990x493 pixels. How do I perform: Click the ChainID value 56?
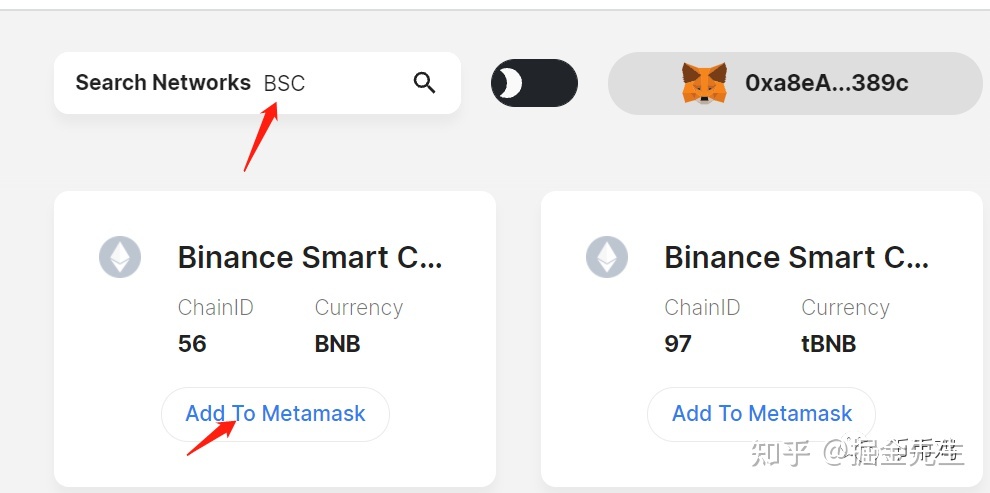click(x=192, y=344)
